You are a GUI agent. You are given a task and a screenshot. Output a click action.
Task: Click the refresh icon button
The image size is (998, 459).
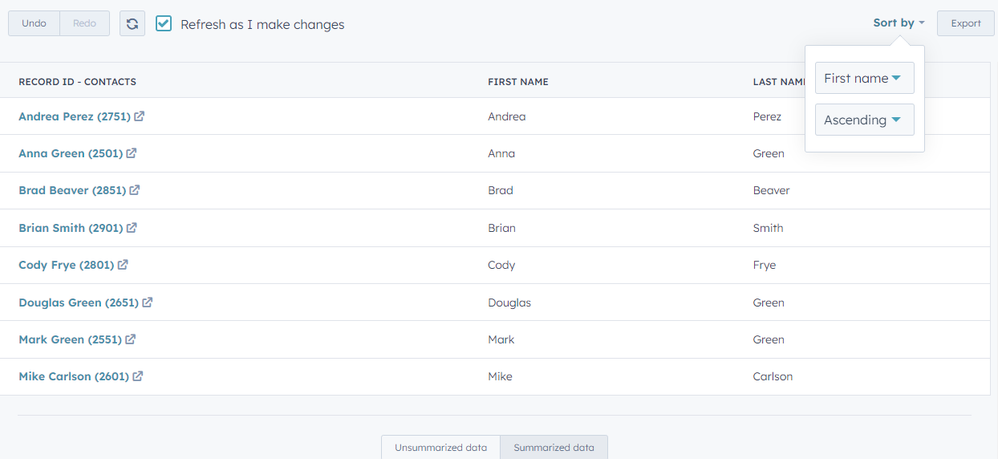[x=132, y=23]
